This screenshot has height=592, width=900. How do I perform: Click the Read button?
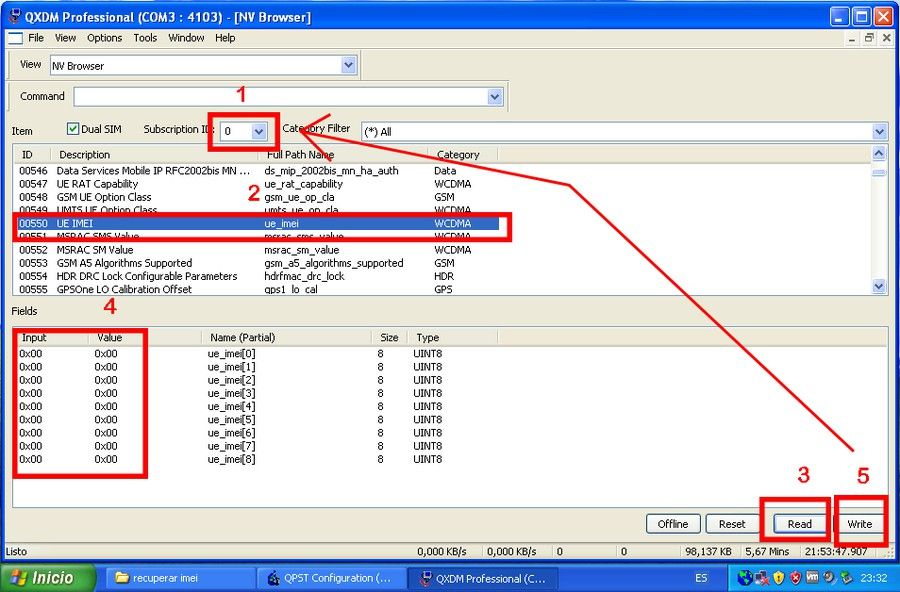click(x=800, y=524)
